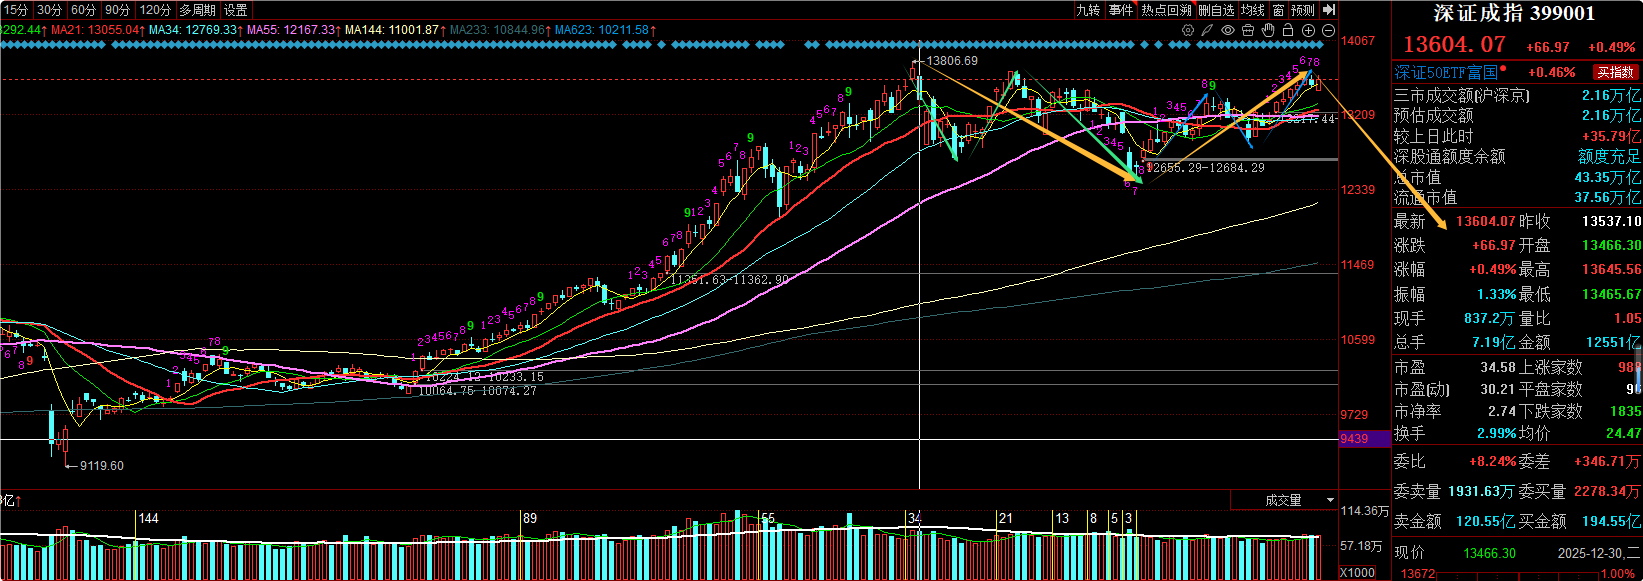The image size is (1643, 581).
Task: Click the date 2025-12-30
Action: (x=1591, y=553)
